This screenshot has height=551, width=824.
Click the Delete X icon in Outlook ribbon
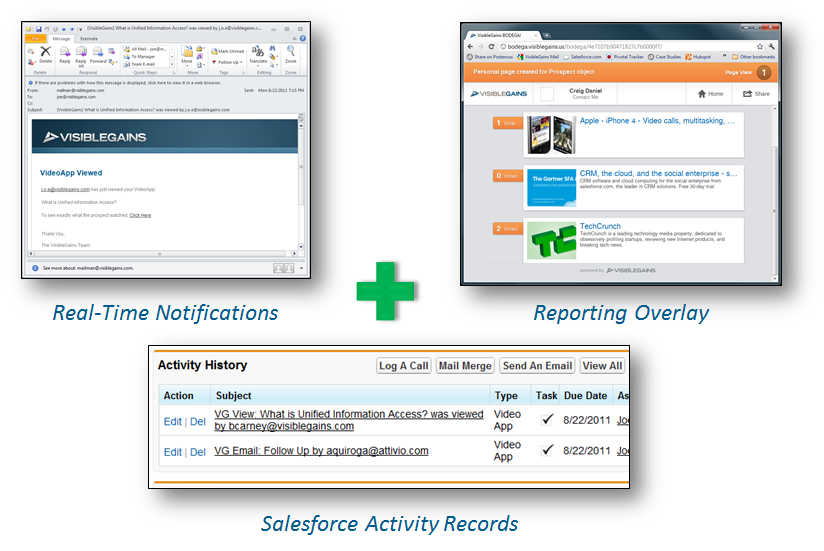click(46, 51)
